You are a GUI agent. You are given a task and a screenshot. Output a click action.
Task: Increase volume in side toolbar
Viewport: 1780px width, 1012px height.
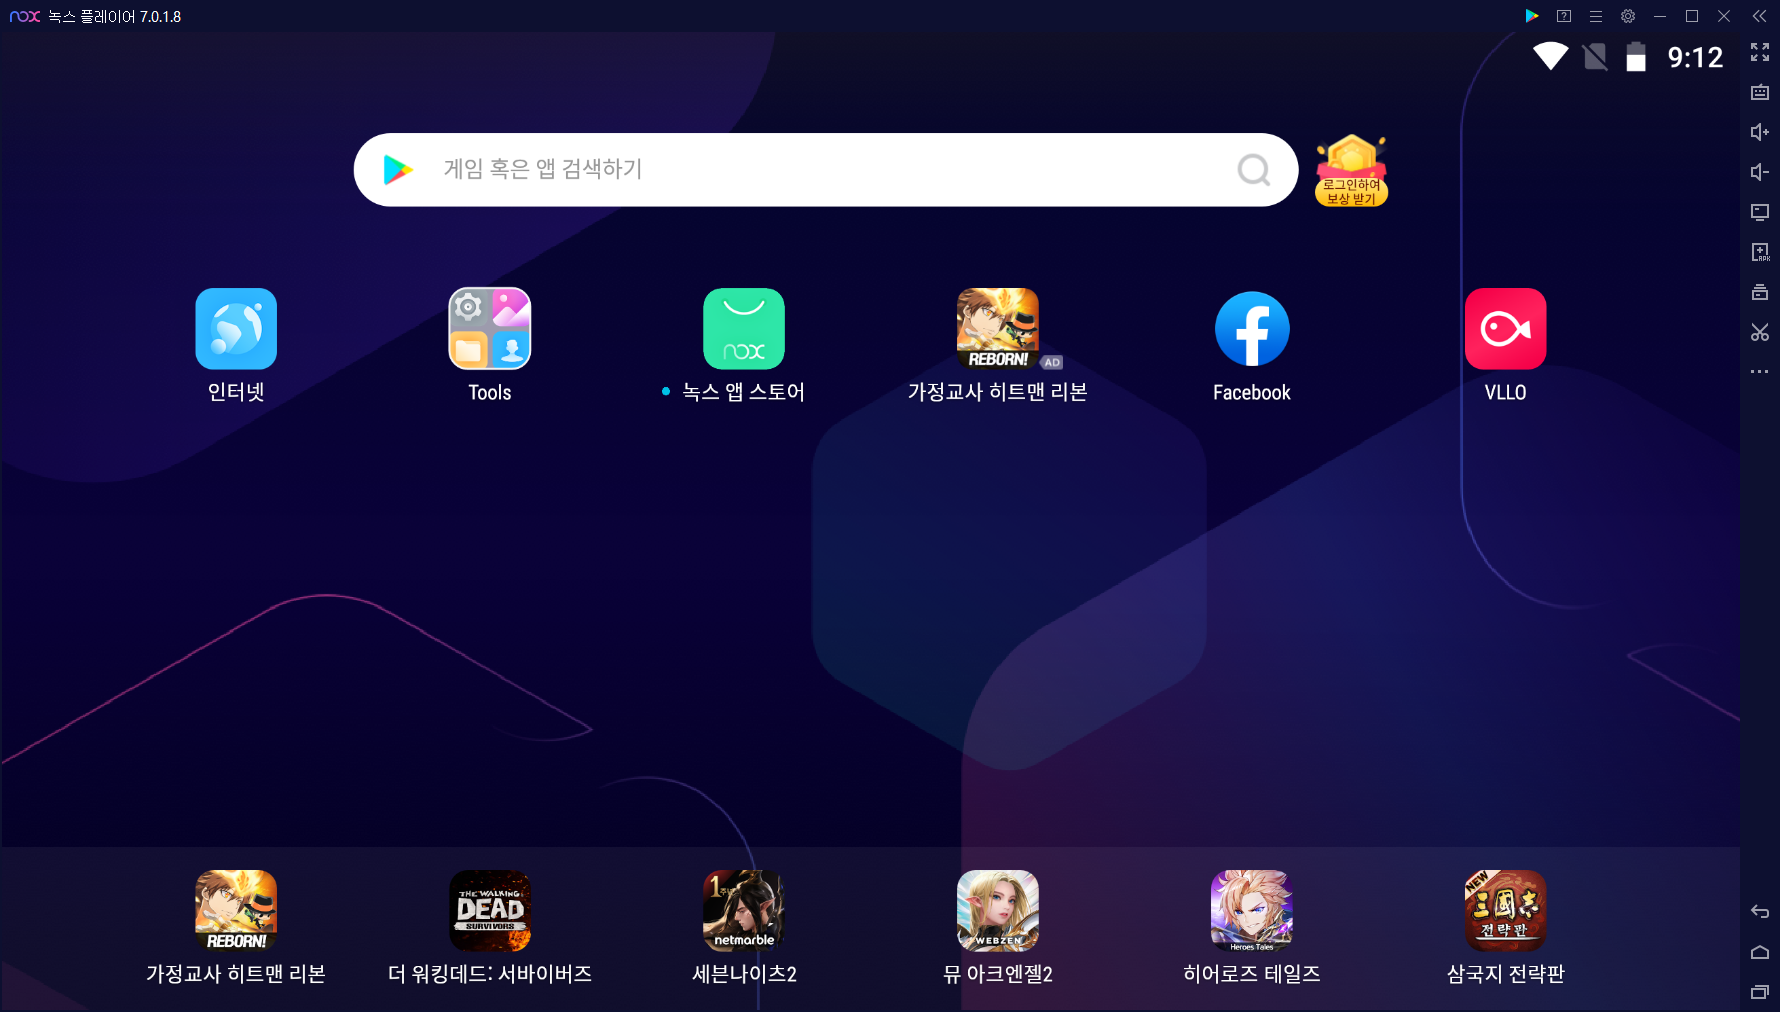pyautogui.click(x=1760, y=132)
